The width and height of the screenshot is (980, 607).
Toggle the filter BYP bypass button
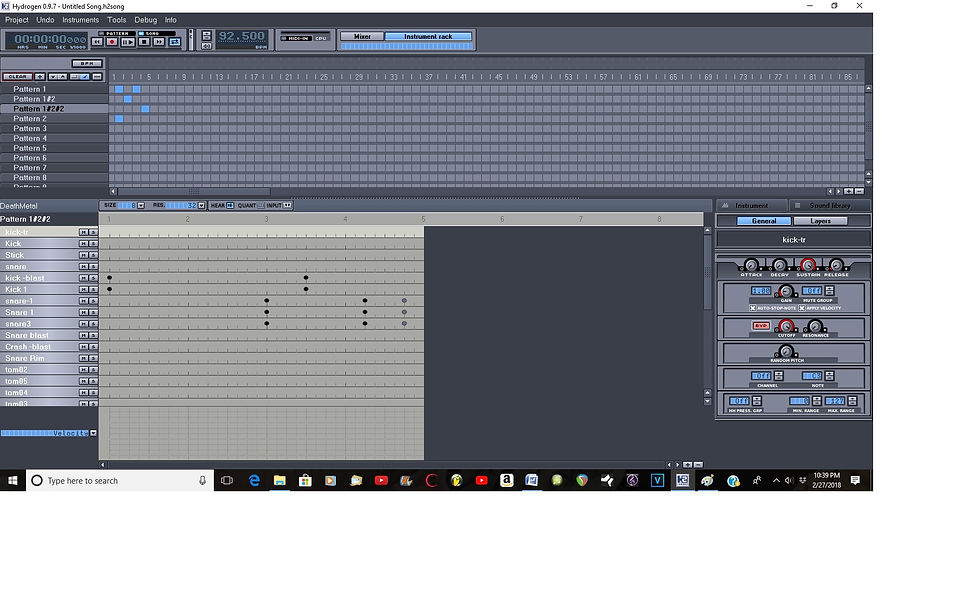[761, 326]
